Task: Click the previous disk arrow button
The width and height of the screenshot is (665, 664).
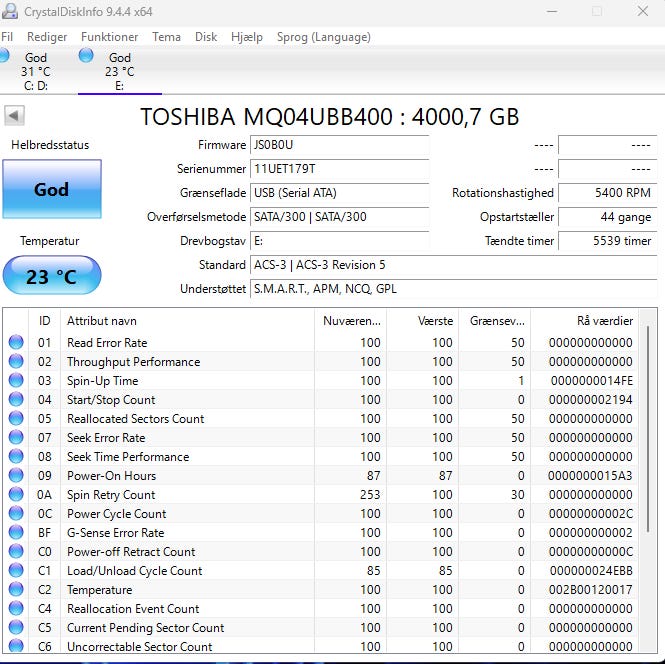Action: pos(14,115)
